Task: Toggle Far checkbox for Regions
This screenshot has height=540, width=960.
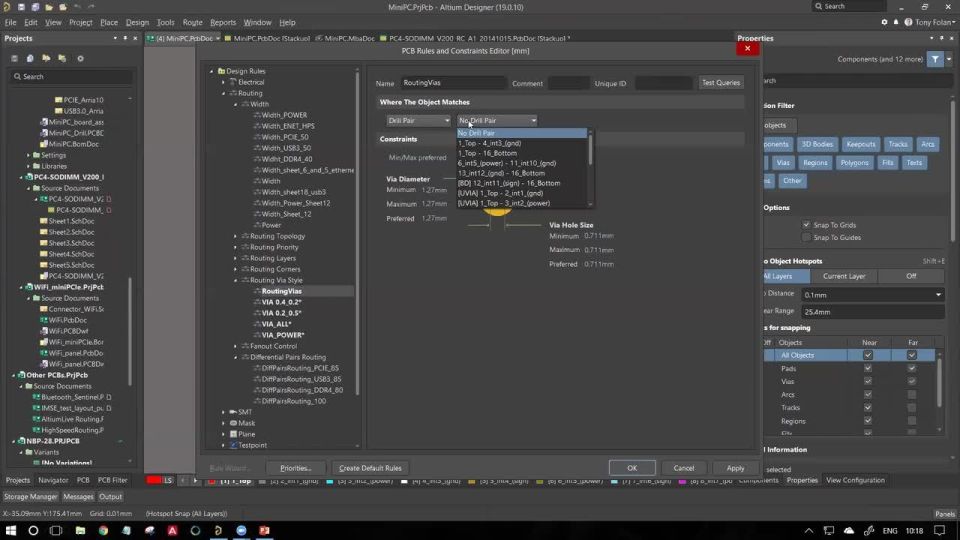Action: coord(912,421)
